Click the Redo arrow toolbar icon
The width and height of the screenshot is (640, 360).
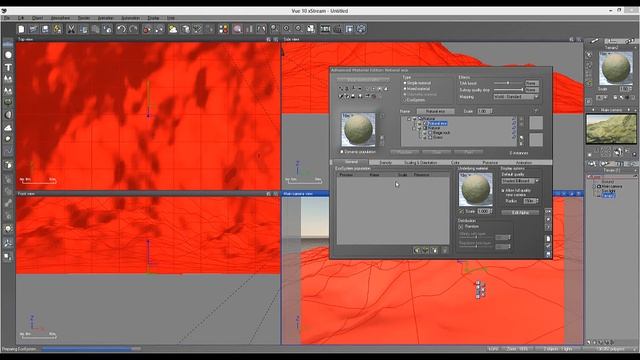tap(133, 29)
